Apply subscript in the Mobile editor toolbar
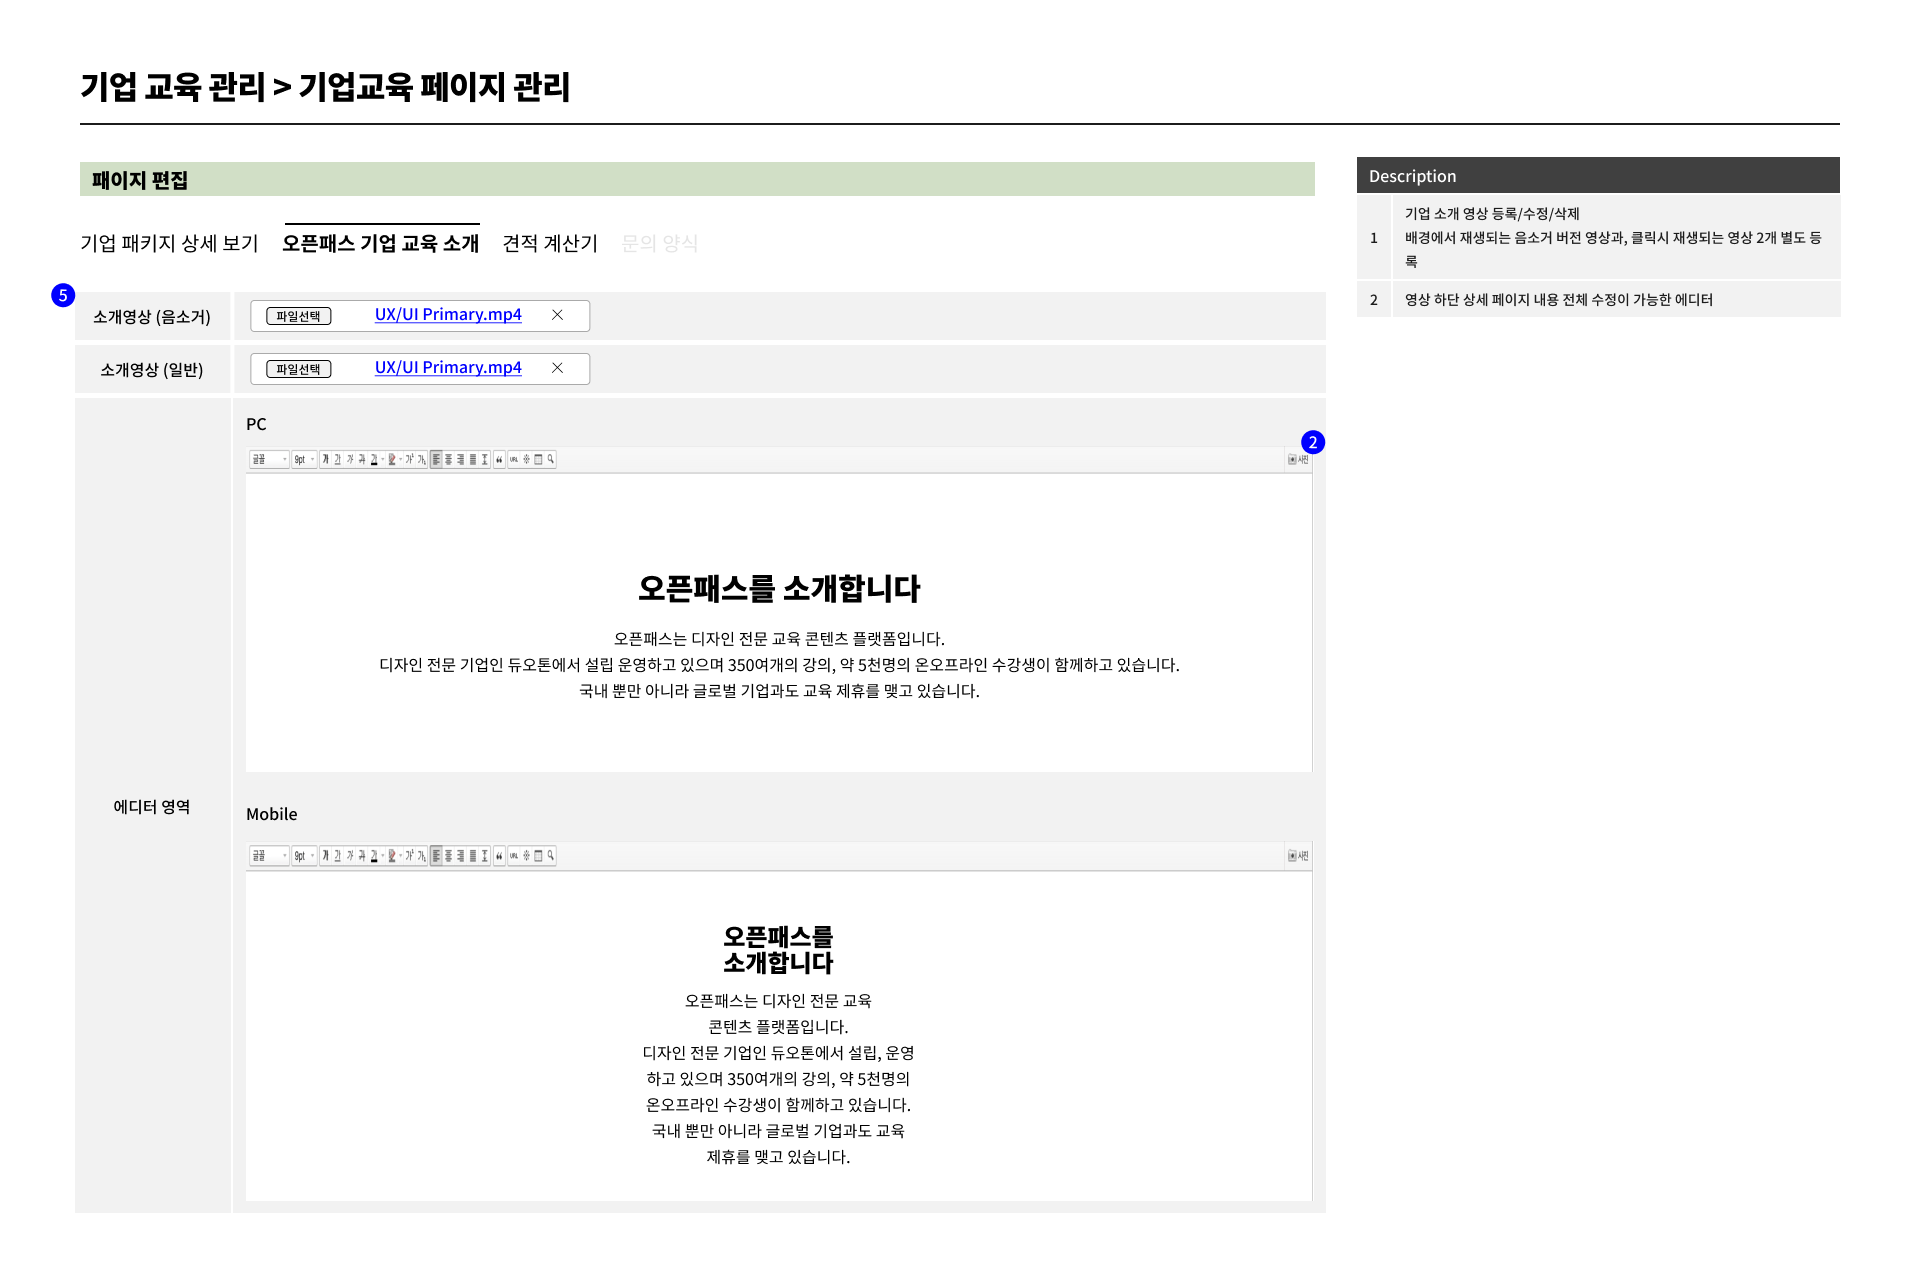Viewport: 1920px width, 1277px height. pyautogui.click(x=421, y=855)
